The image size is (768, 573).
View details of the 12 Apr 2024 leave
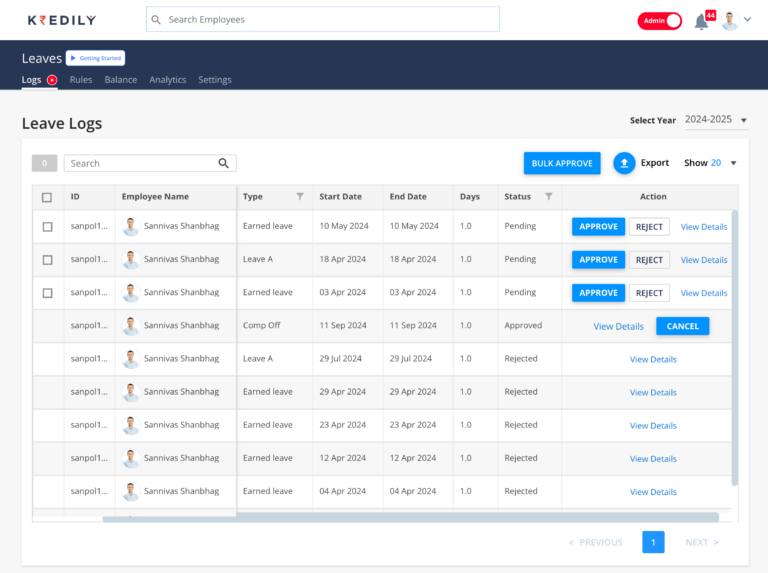coord(653,459)
